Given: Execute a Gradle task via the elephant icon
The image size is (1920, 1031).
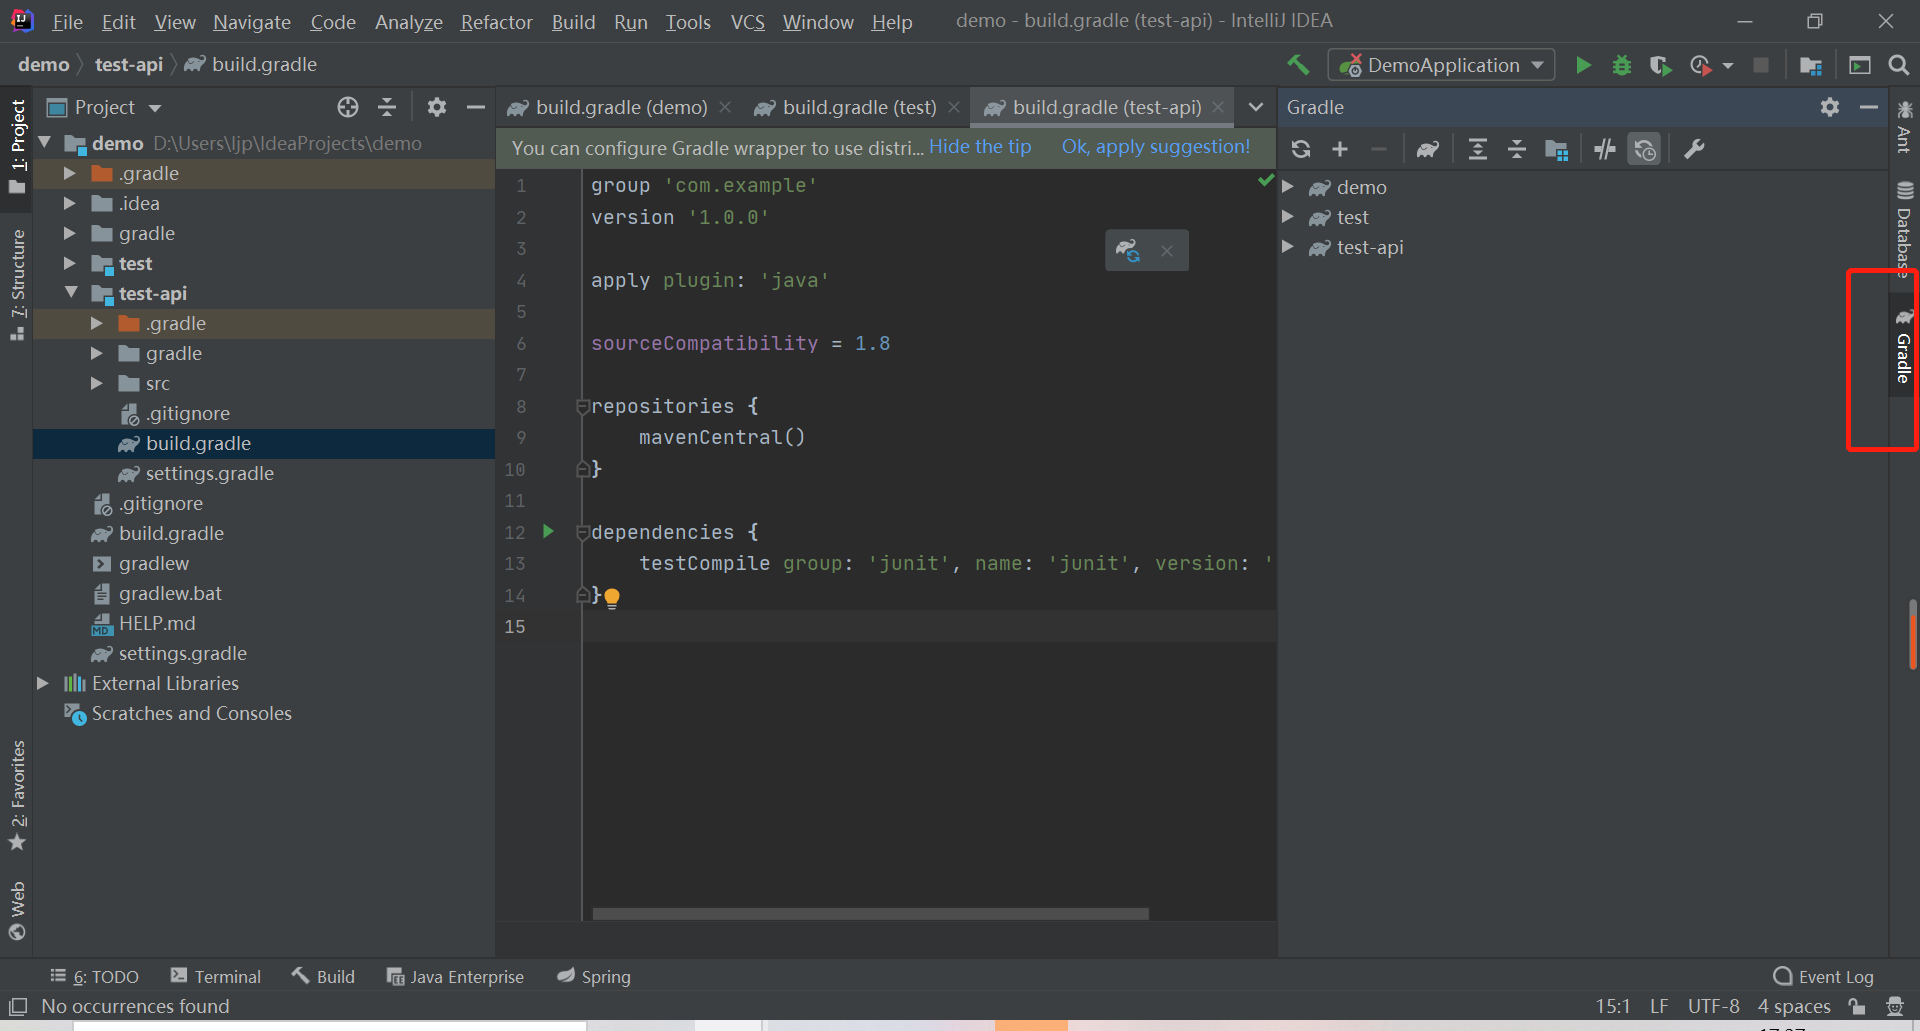Looking at the screenshot, I should (x=1427, y=149).
